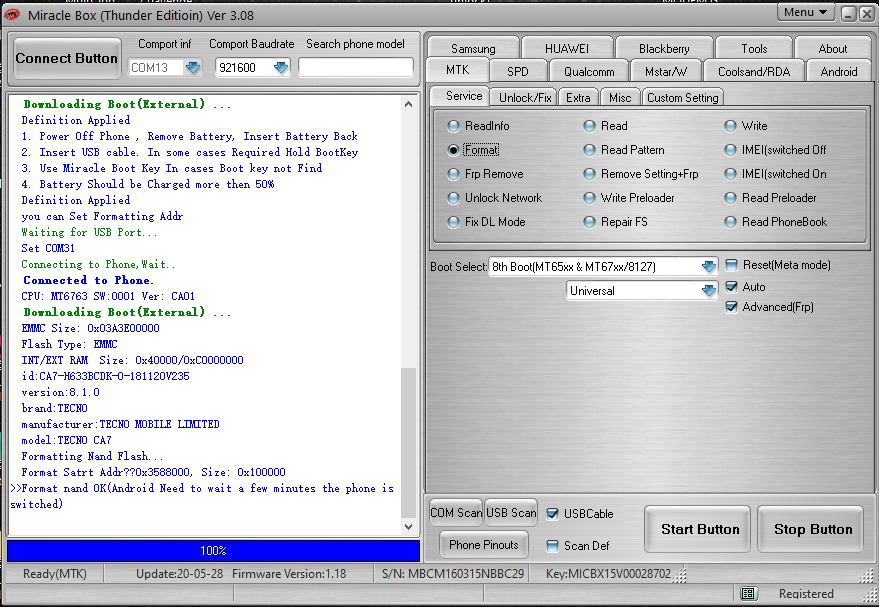This screenshot has height=607, width=879.
Task: Open the Misc sub-tab
Action: 620,98
